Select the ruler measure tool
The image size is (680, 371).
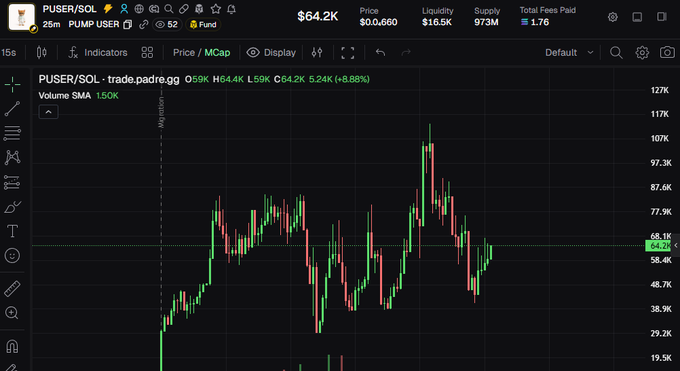click(x=12, y=289)
